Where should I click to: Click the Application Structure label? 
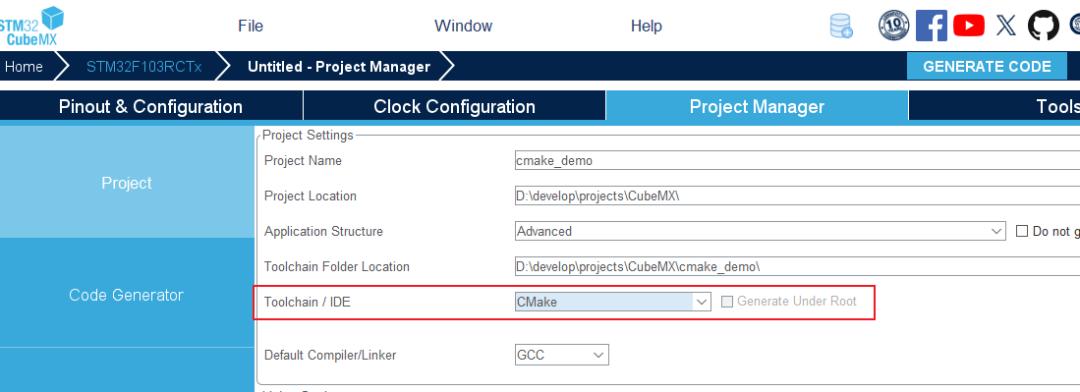click(323, 231)
